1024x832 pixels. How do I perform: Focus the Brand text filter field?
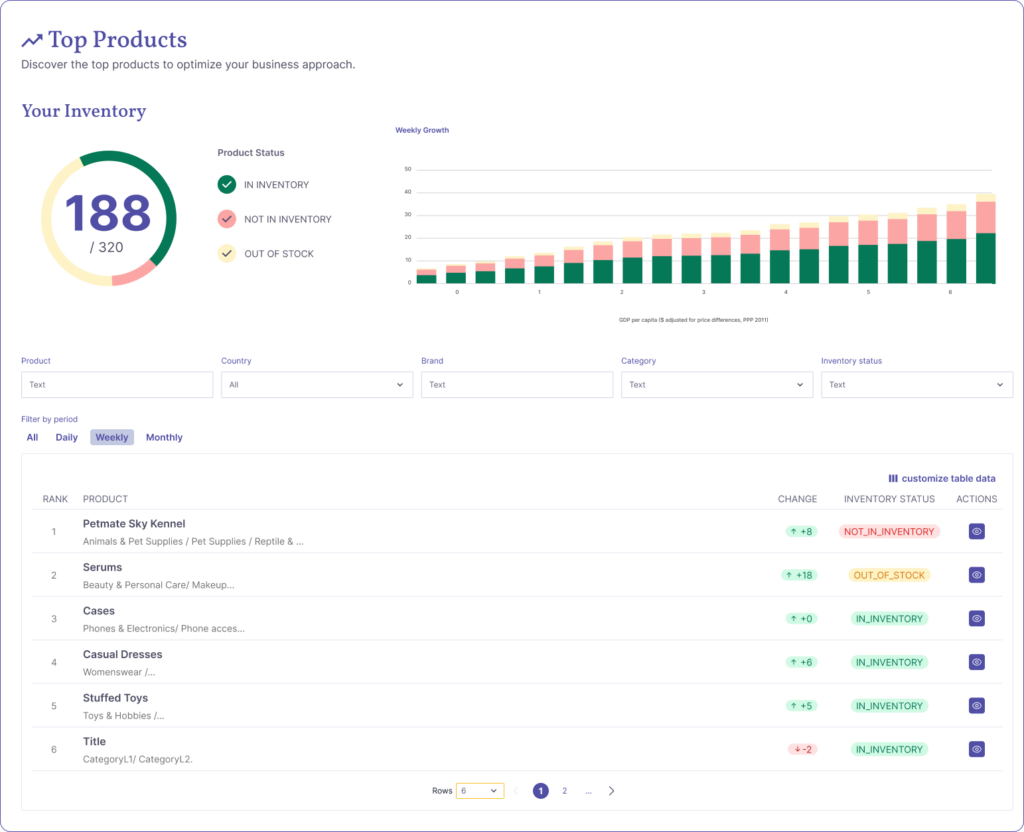[517, 385]
